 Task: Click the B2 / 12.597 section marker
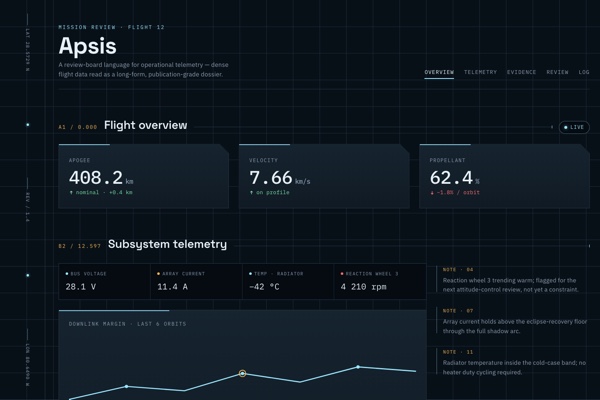80,246
